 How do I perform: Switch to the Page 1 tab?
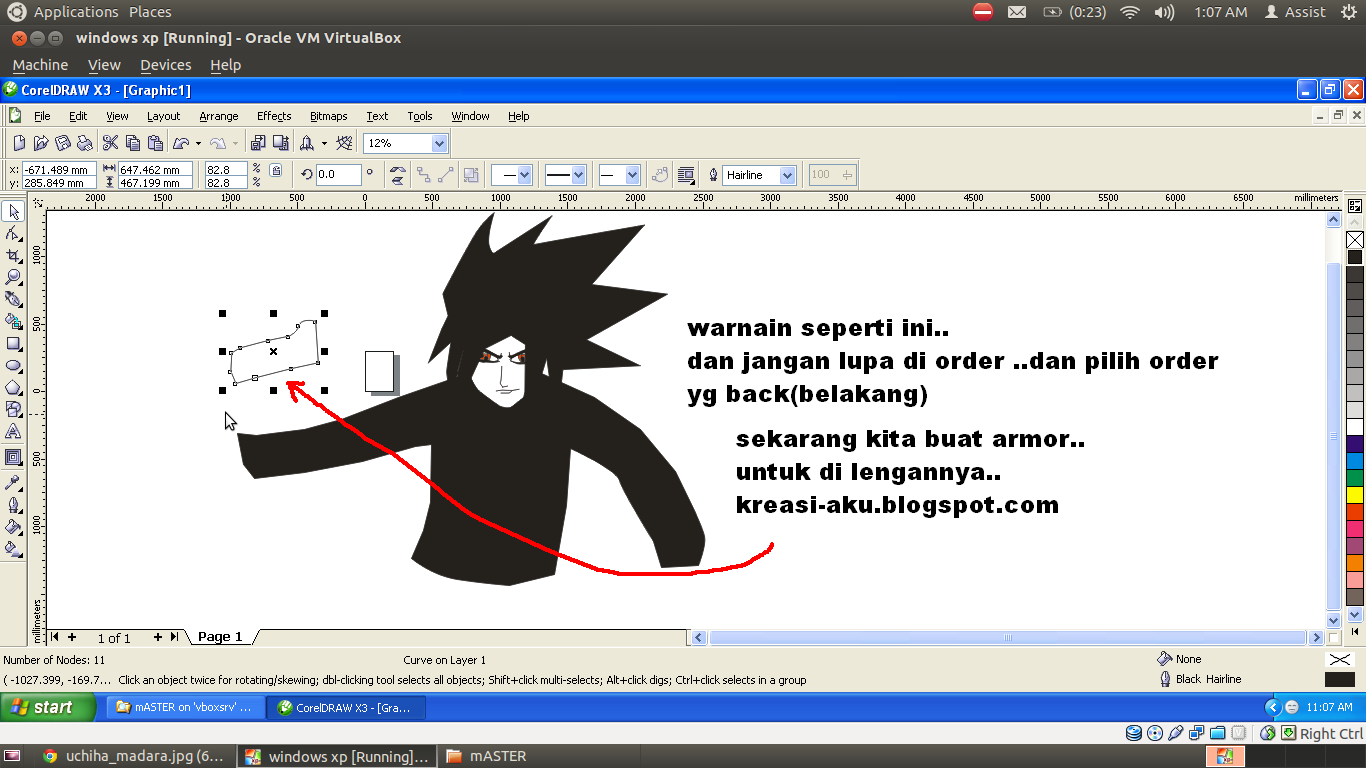(220, 637)
